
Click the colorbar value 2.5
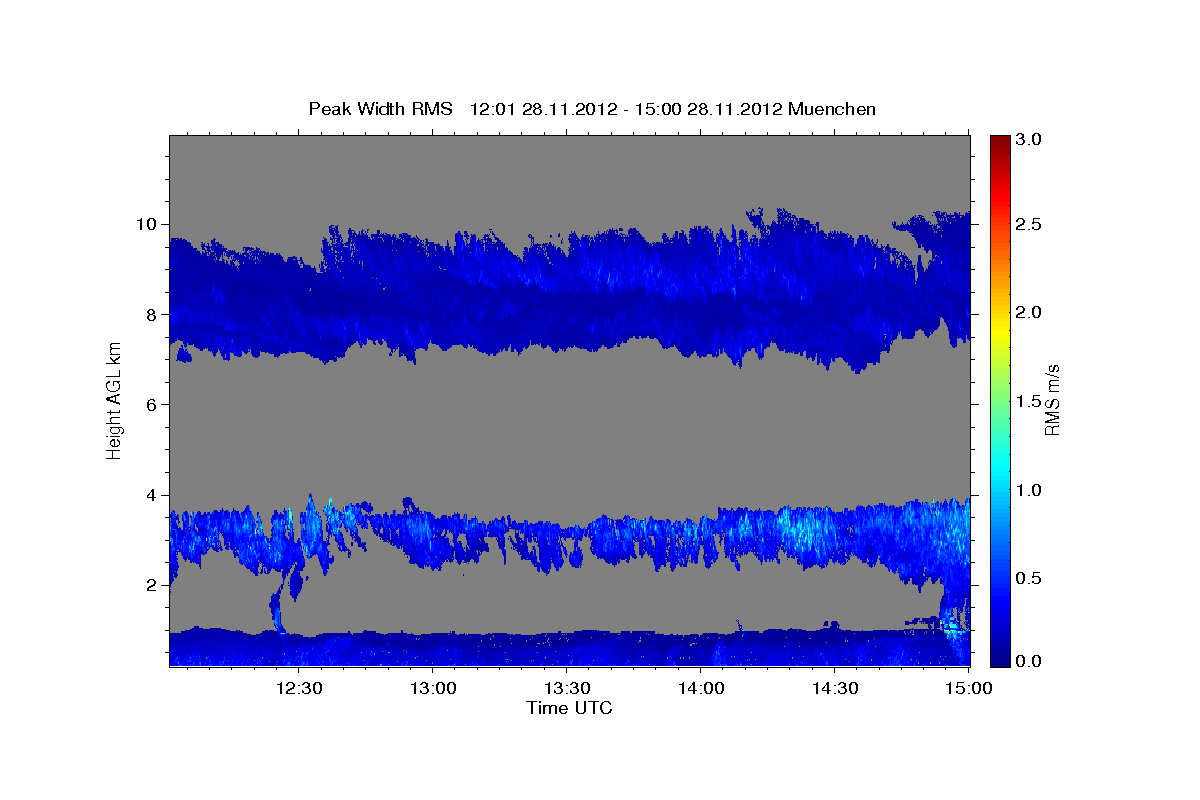click(1029, 224)
